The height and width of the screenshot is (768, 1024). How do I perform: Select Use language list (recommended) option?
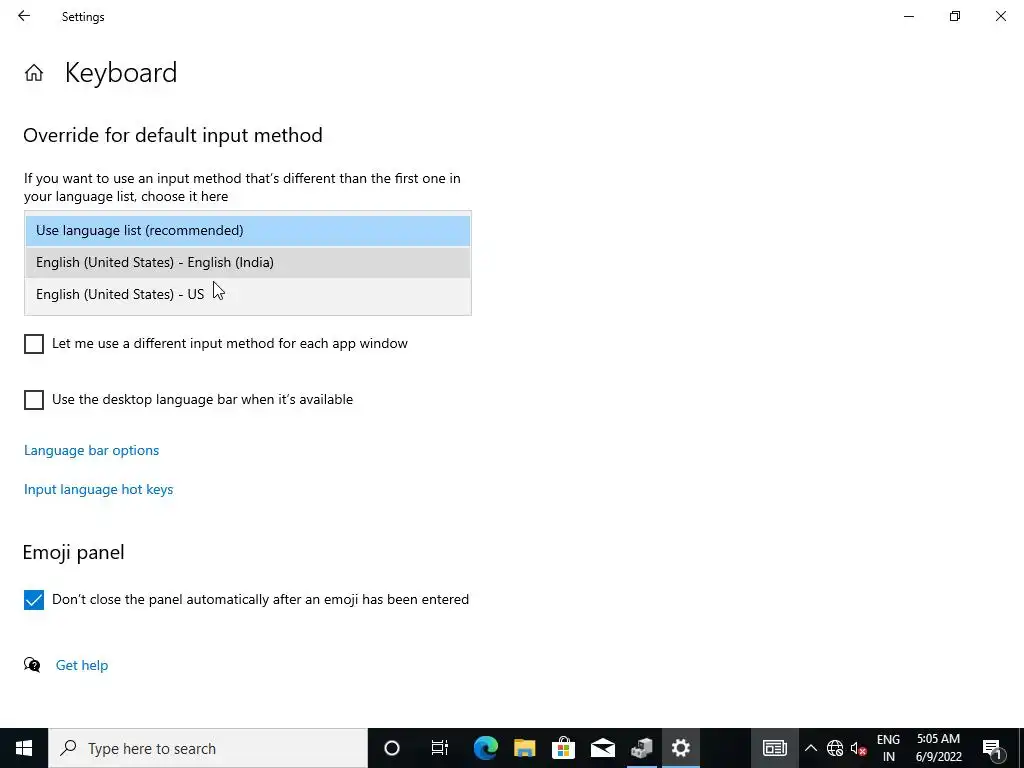point(248,231)
